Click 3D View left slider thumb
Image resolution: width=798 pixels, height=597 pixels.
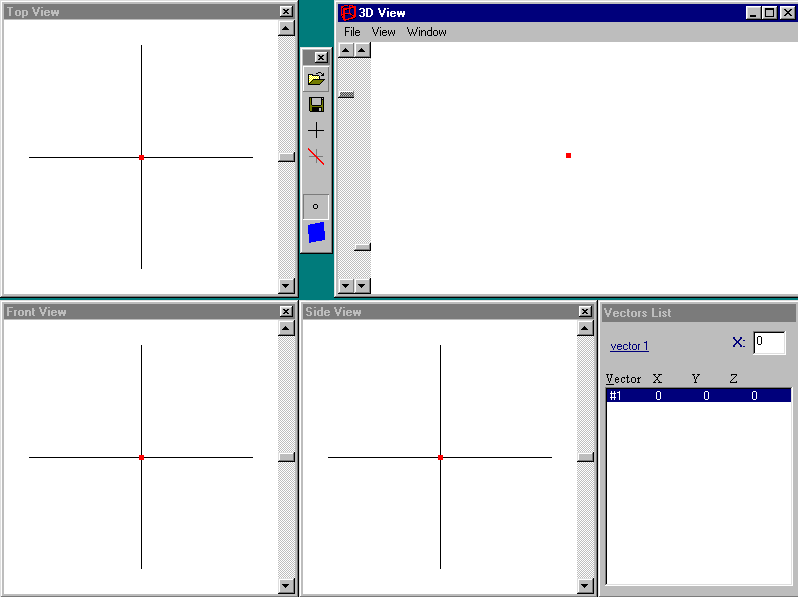click(x=346, y=95)
